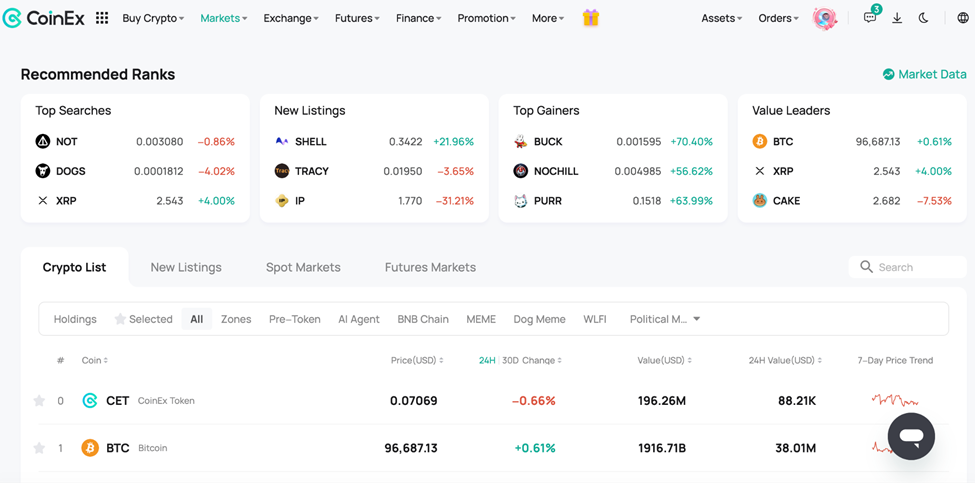Screen dimensions: 975x483
Task: Switch change column to 24H
Action: pyautogui.click(x=487, y=360)
